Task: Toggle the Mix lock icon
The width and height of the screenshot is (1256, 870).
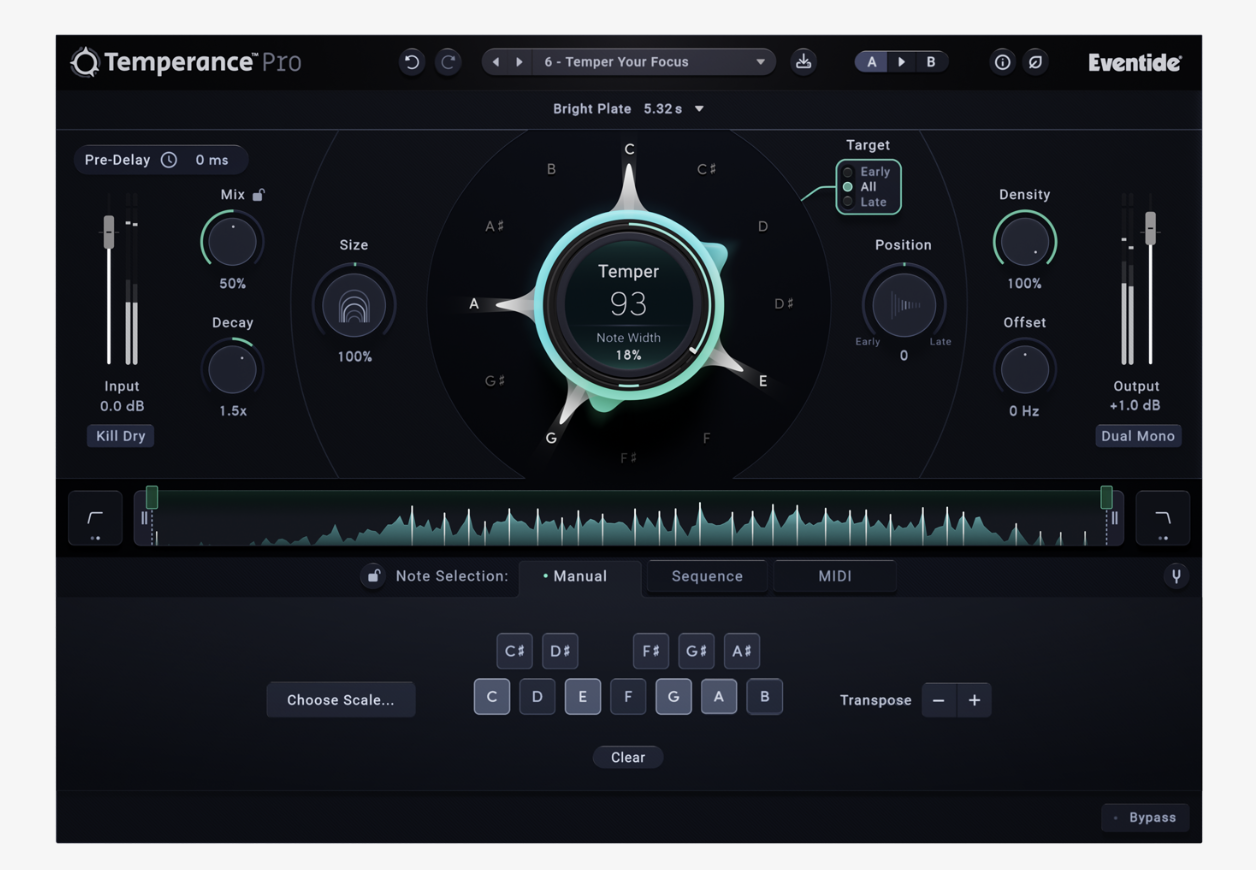Action: [258, 195]
